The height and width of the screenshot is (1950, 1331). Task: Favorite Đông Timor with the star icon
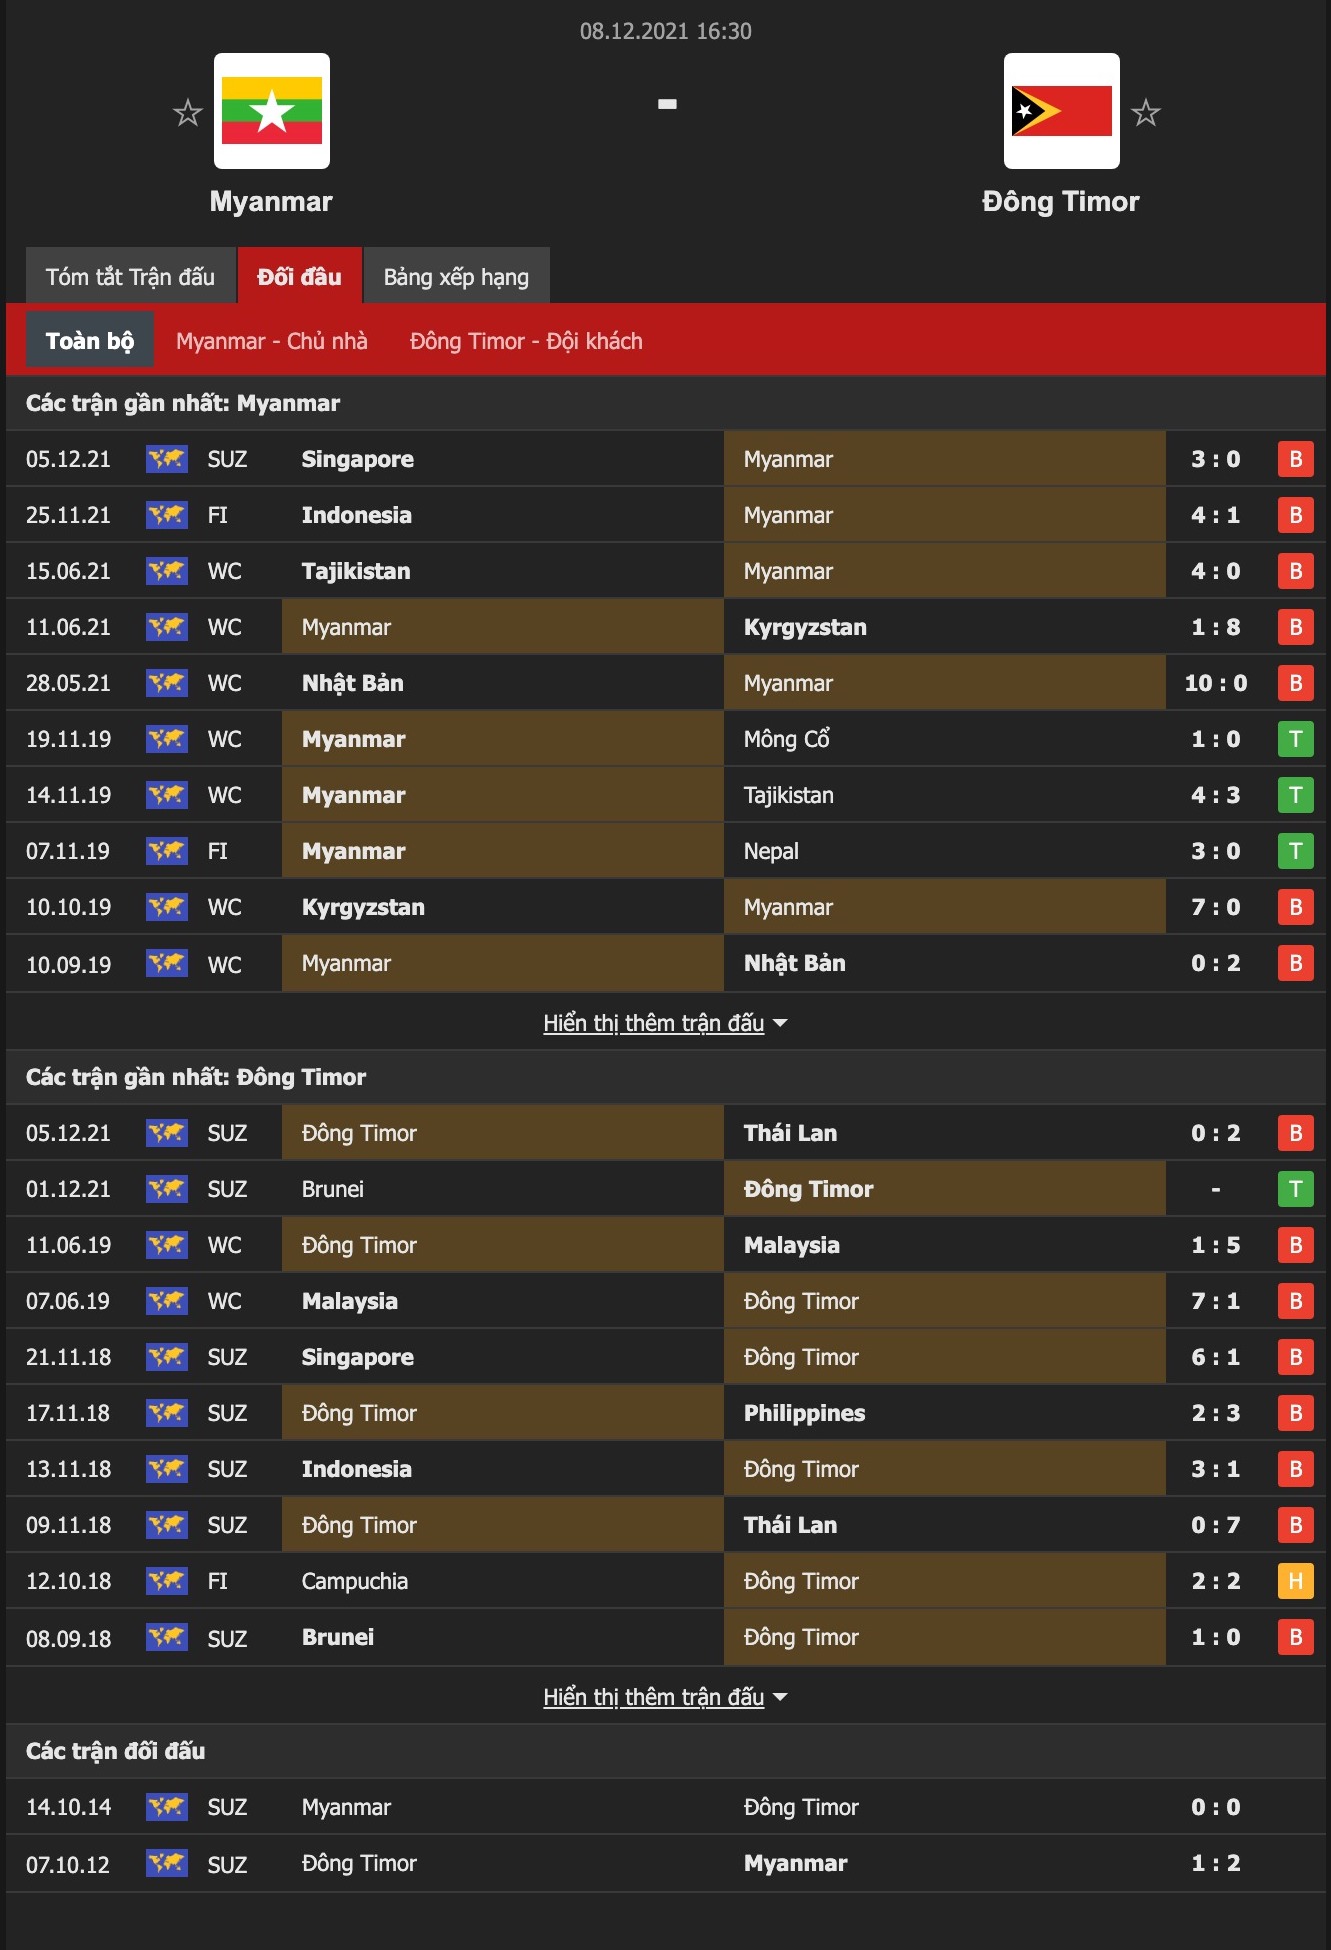1146,112
